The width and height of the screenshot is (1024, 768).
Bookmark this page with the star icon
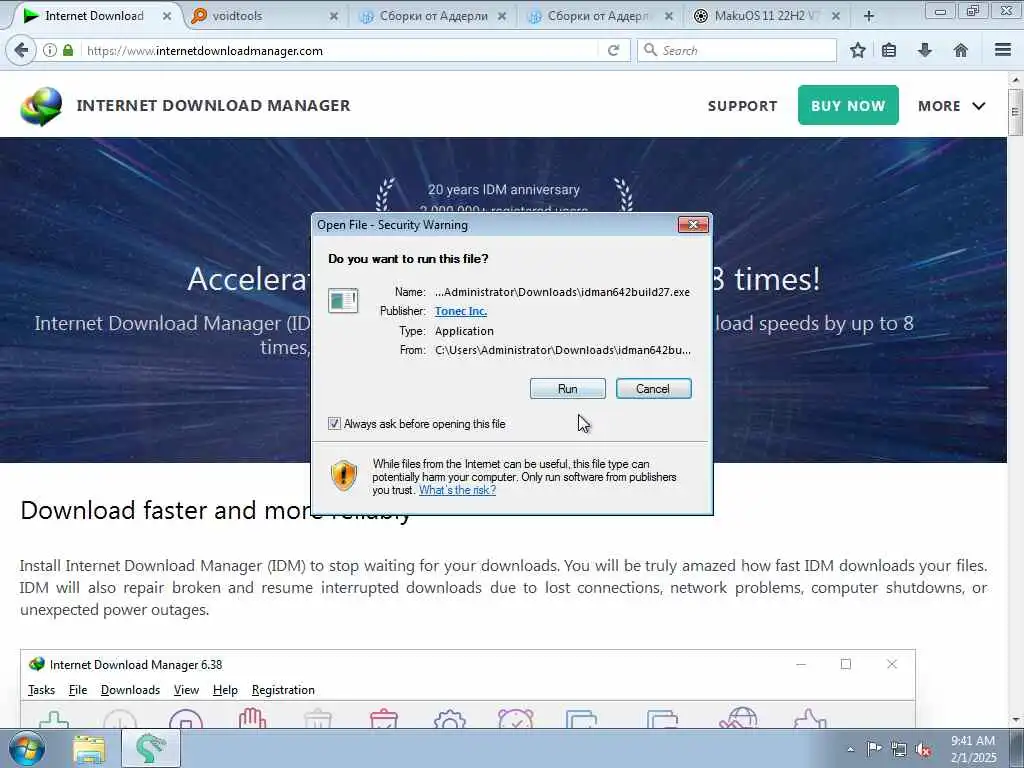click(x=857, y=50)
